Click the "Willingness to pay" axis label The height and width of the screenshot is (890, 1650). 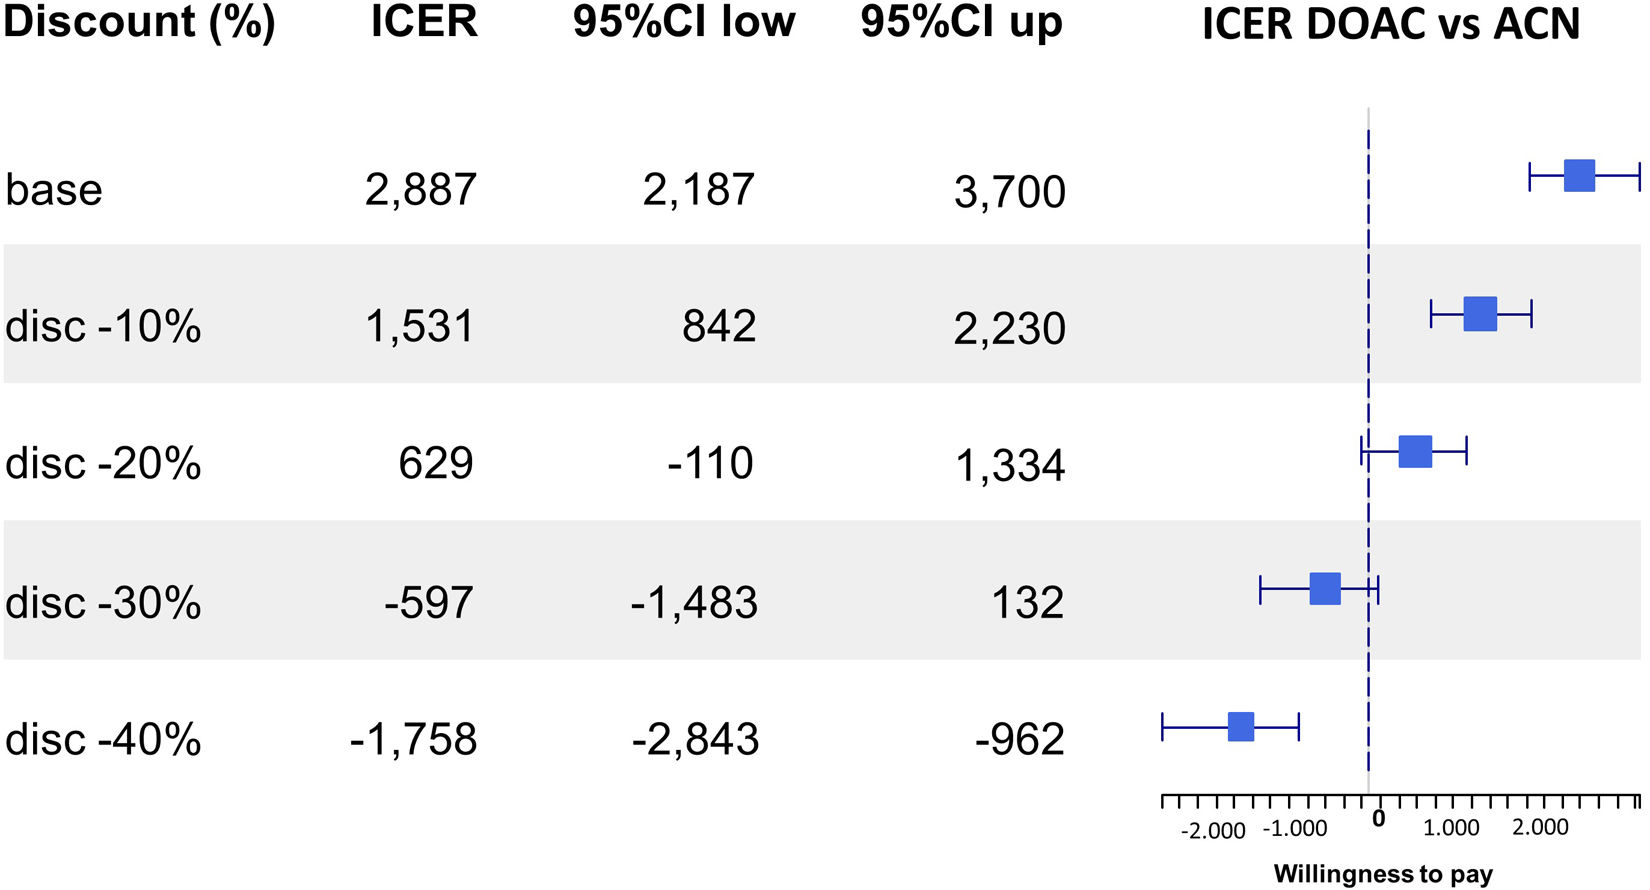(1383, 874)
